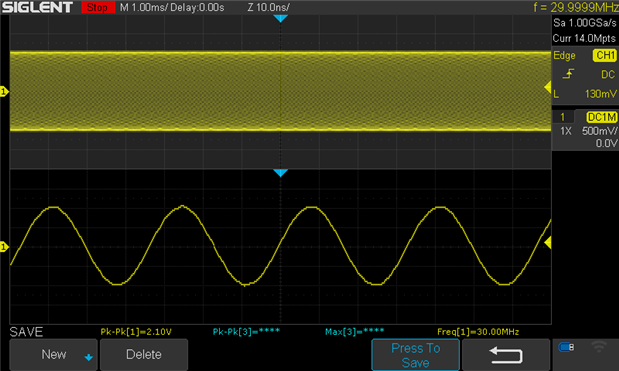The width and height of the screenshot is (619, 371).
Task: Click the Delete softkey
Action: point(144,355)
